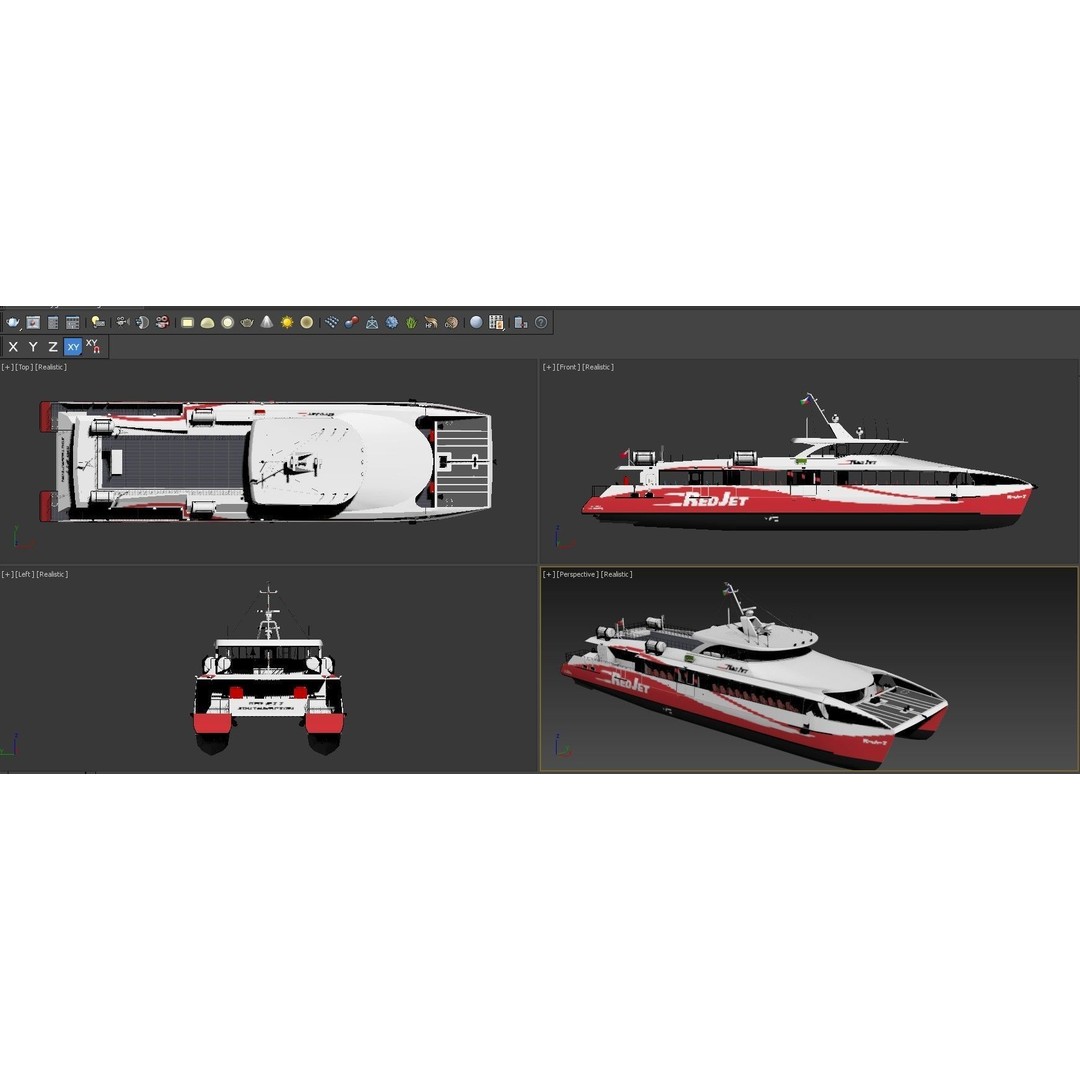
Task: Click the red video camera icon
Action: pyautogui.click(x=163, y=322)
